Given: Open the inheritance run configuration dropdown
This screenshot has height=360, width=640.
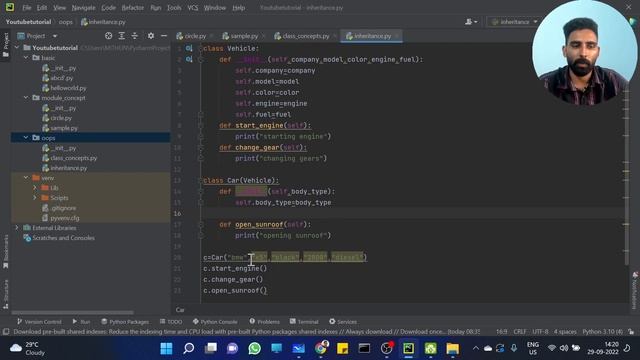Looking at the screenshot, I should tap(514, 22).
